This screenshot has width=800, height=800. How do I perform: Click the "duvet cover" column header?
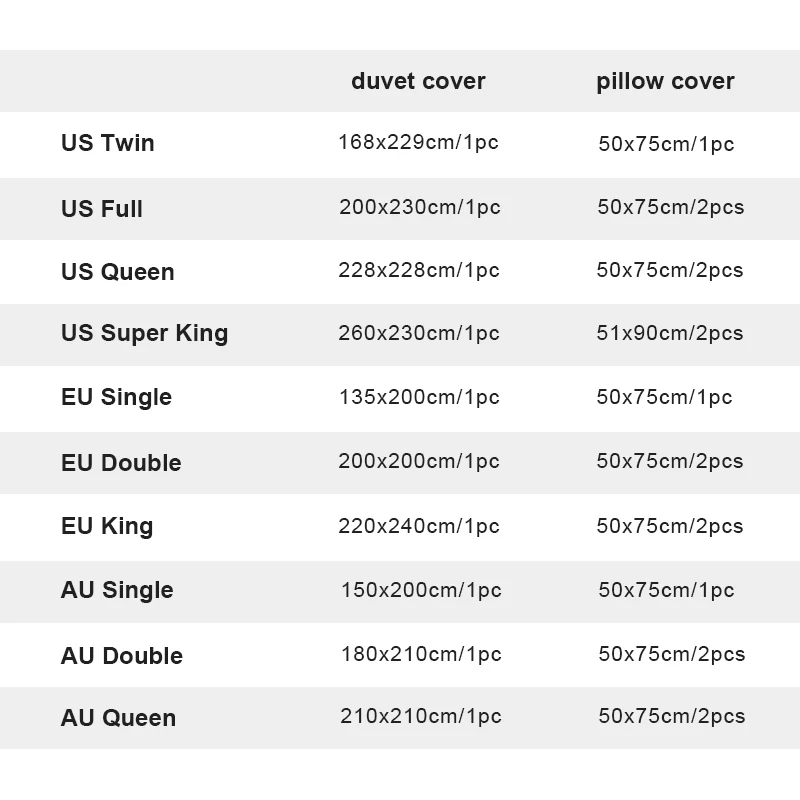[418, 81]
